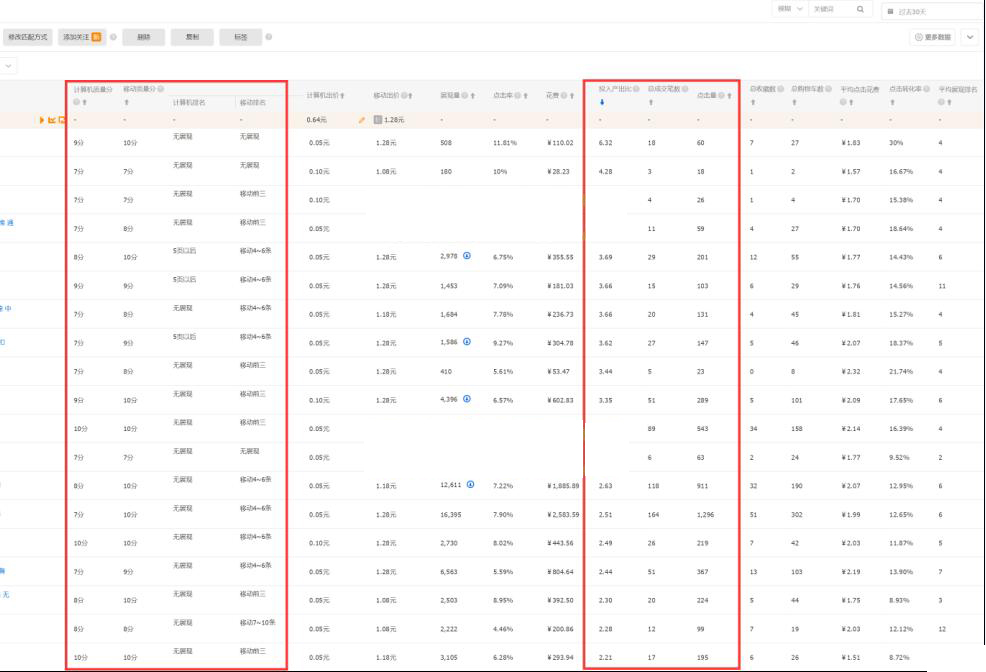This screenshot has height=672, width=986.
Task: Click help icon next to 总收藏数 header
Action: [x=780, y=89]
